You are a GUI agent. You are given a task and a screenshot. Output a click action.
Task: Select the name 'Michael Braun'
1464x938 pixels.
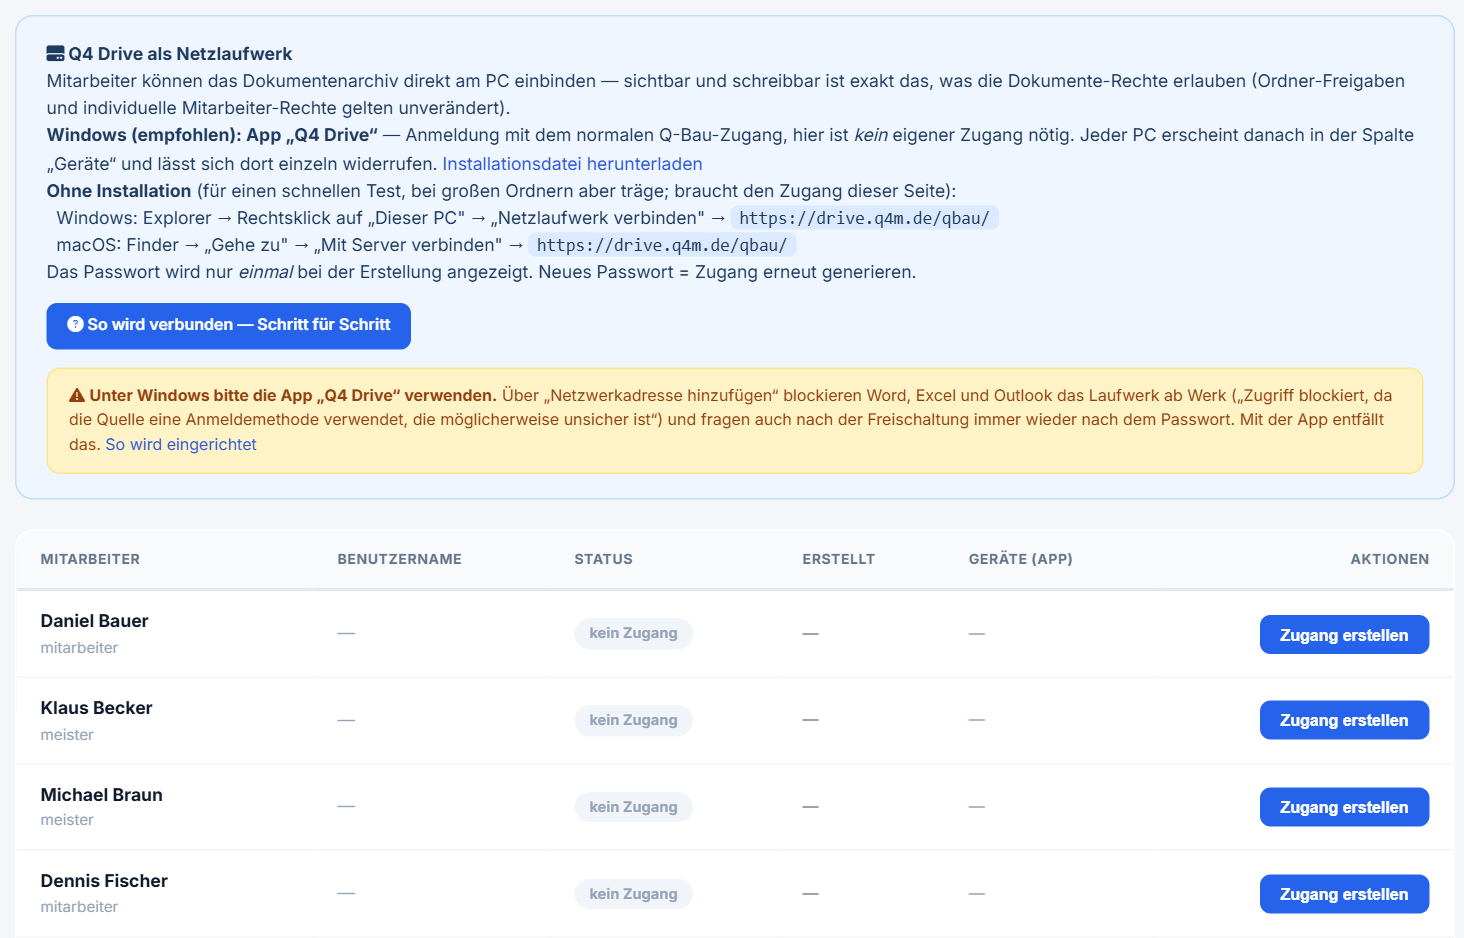coord(101,795)
